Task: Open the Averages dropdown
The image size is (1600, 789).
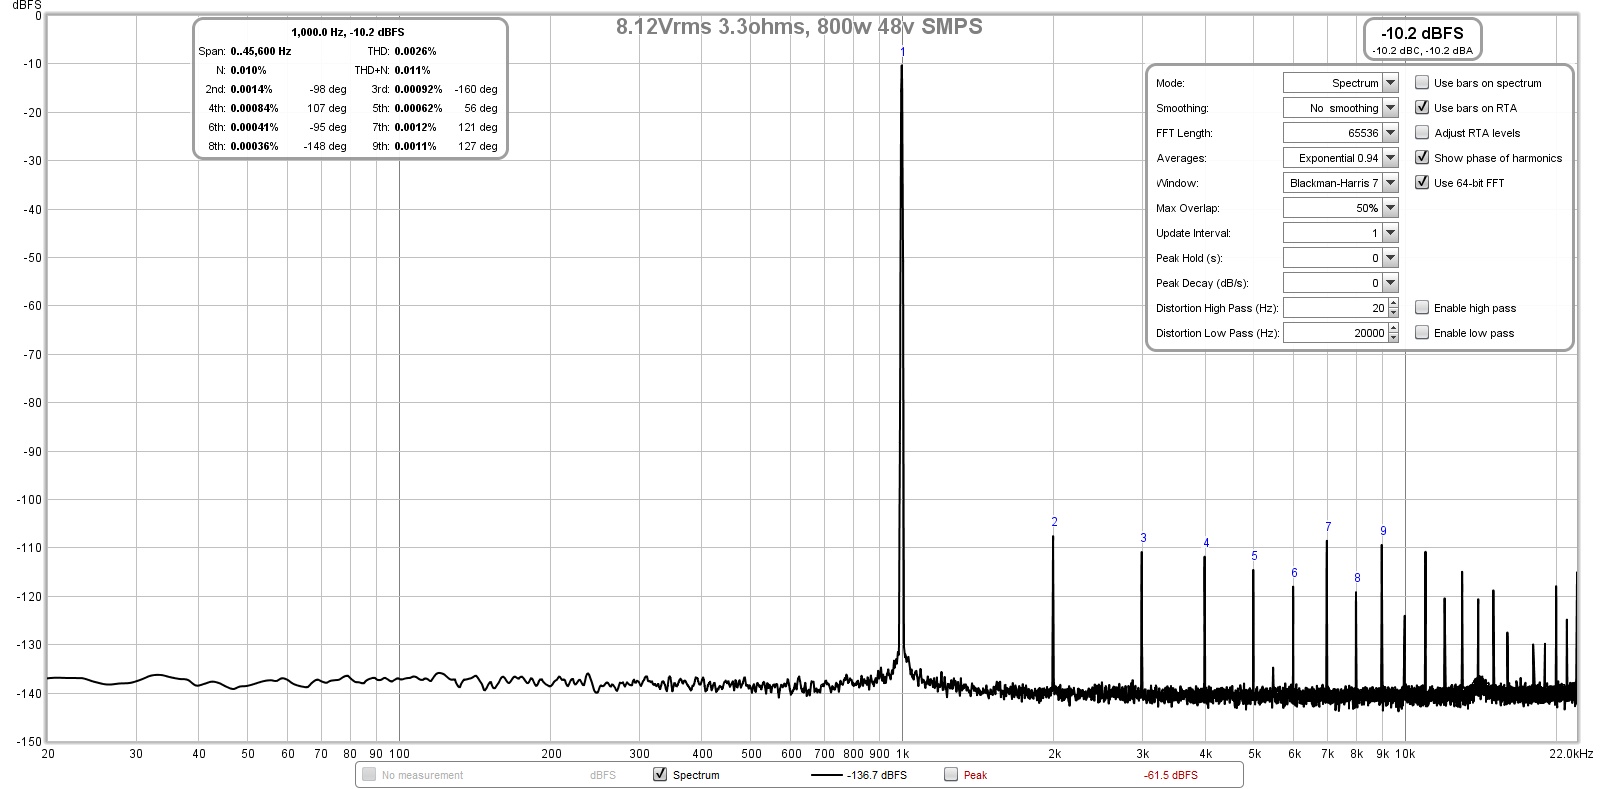Action: tap(1340, 158)
